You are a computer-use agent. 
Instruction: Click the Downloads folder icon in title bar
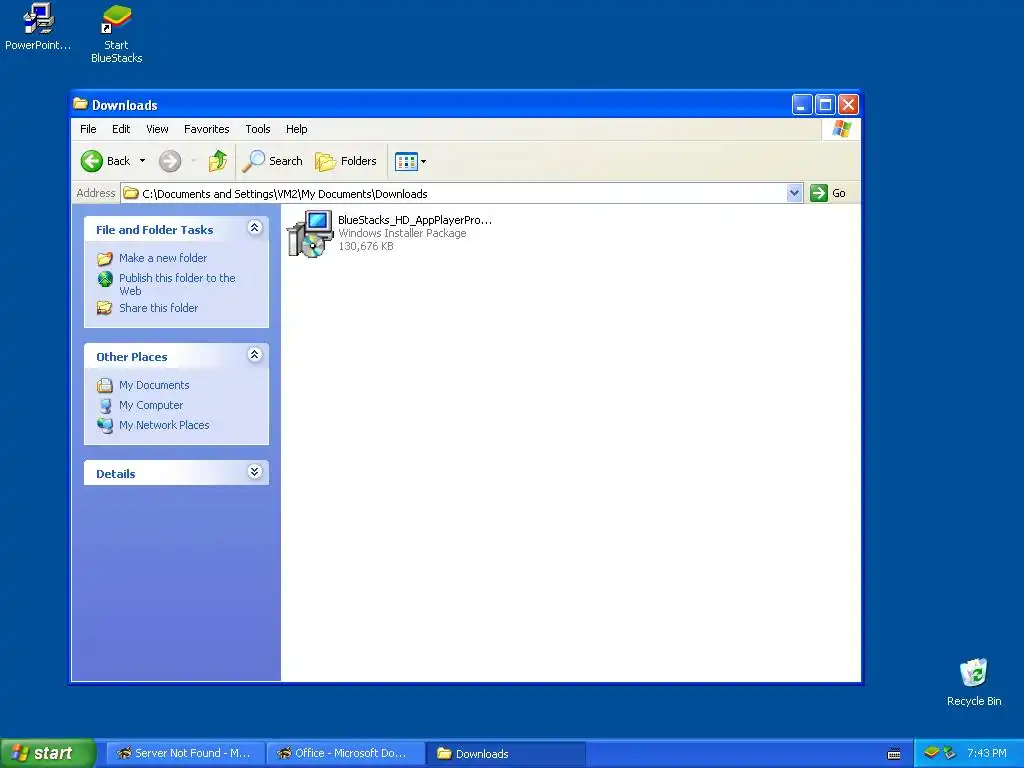(x=80, y=104)
